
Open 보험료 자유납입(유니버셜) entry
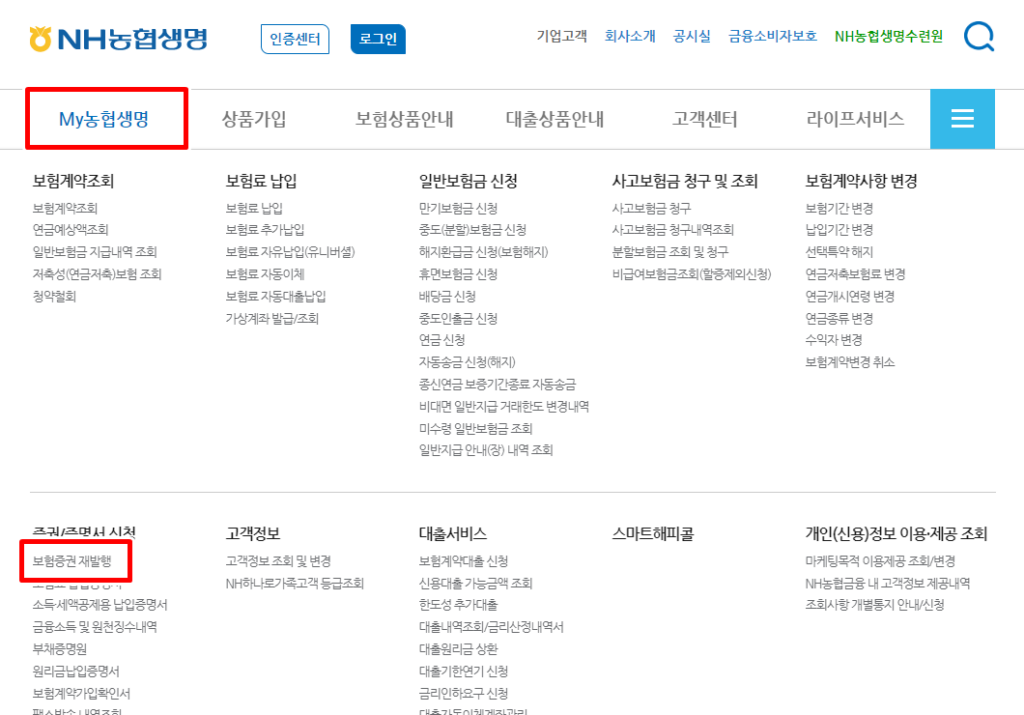290,252
